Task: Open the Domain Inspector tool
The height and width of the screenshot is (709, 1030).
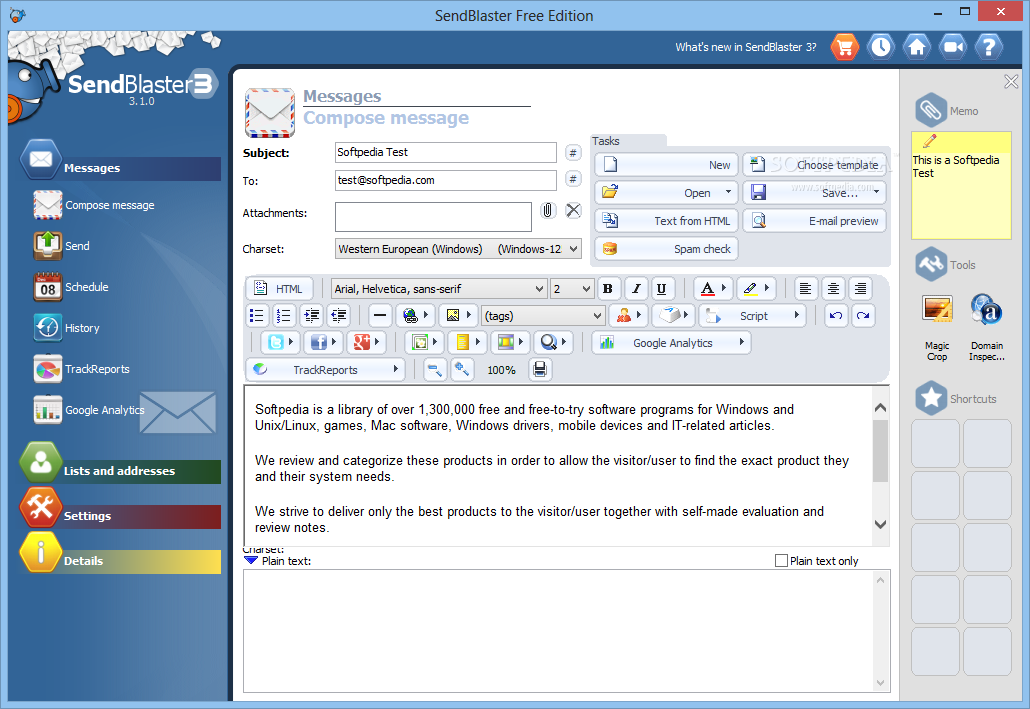Action: click(x=987, y=327)
